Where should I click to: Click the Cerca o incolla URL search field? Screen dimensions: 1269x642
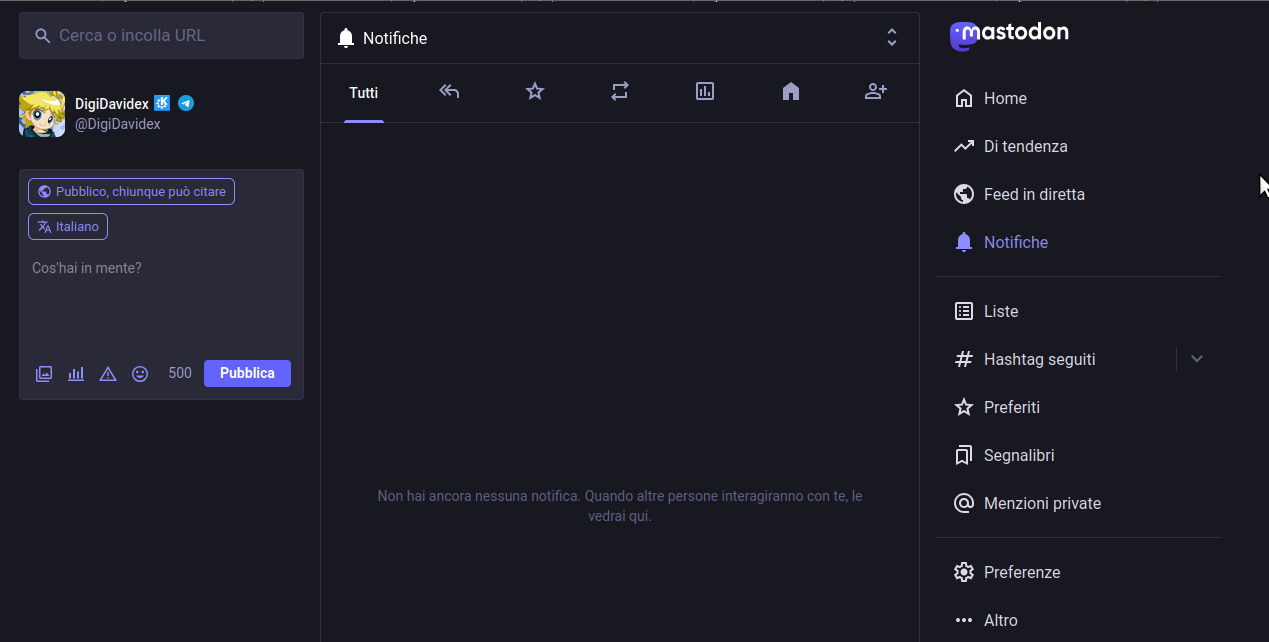[170, 36]
